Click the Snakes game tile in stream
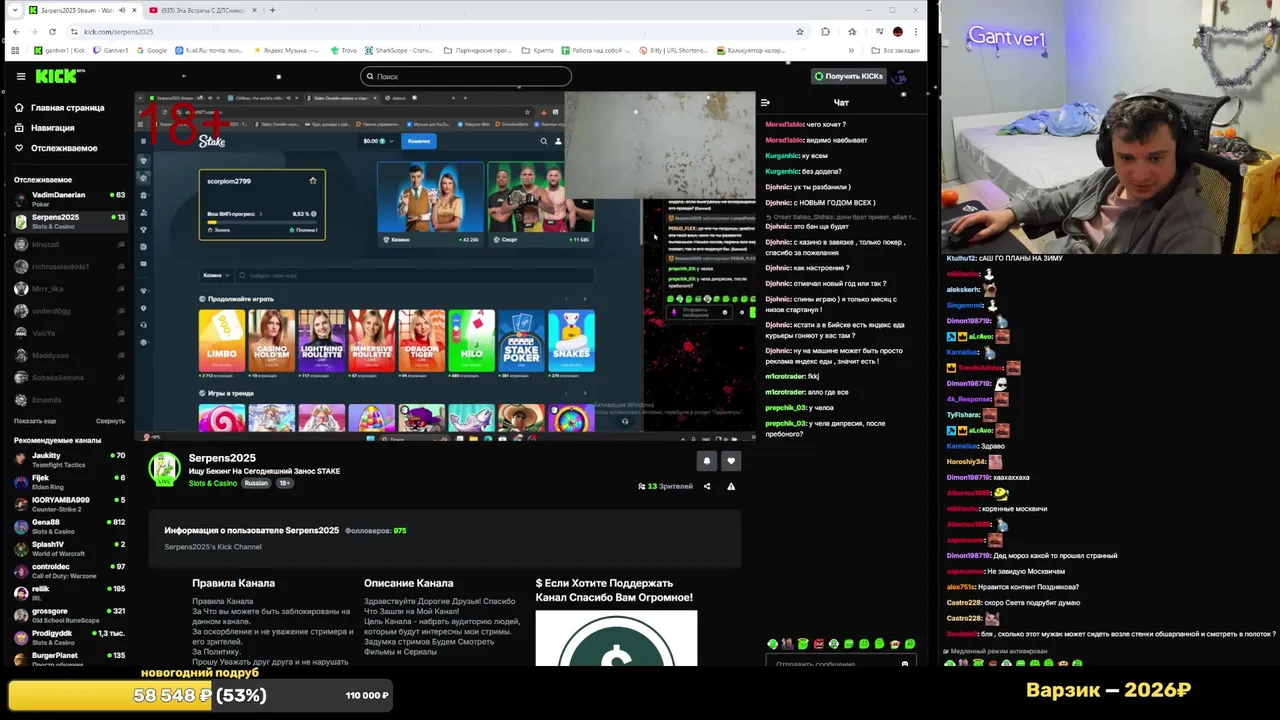Viewport: 1280px width, 720px height. click(571, 340)
